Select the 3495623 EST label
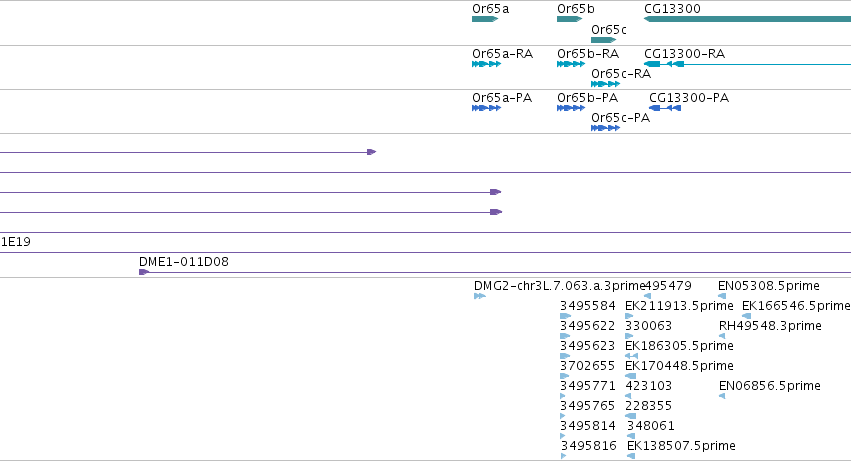Image resolution: width=851 pixels, height=461 pixels. click(588, 346)
